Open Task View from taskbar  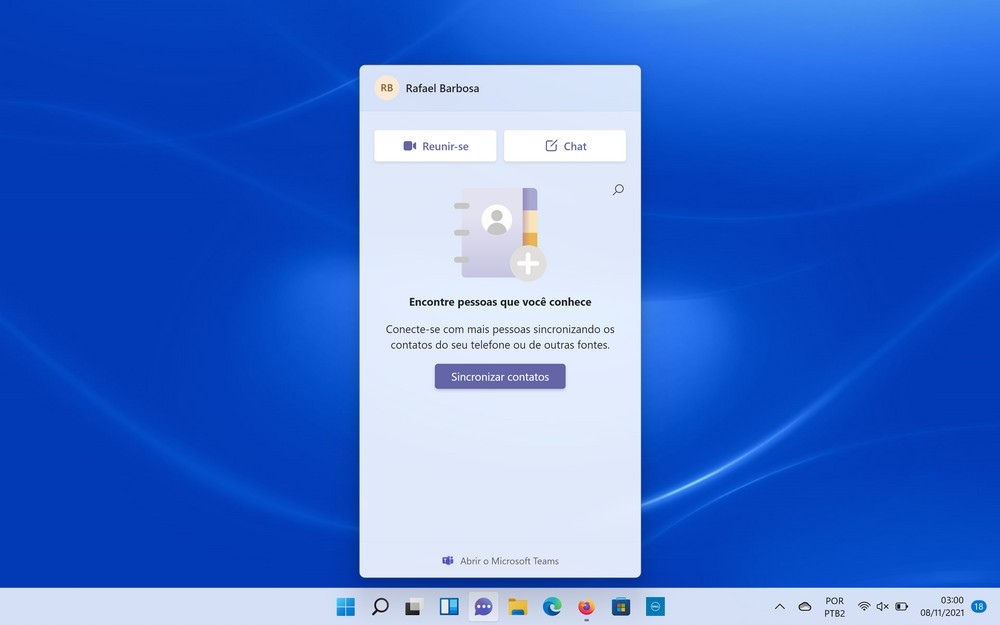(414, 607)
